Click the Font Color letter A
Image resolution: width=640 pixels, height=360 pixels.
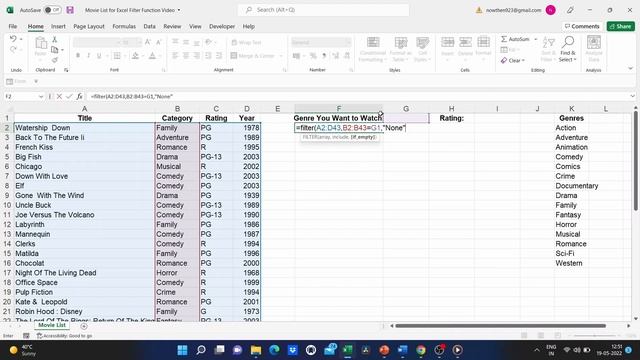(152, 56)
